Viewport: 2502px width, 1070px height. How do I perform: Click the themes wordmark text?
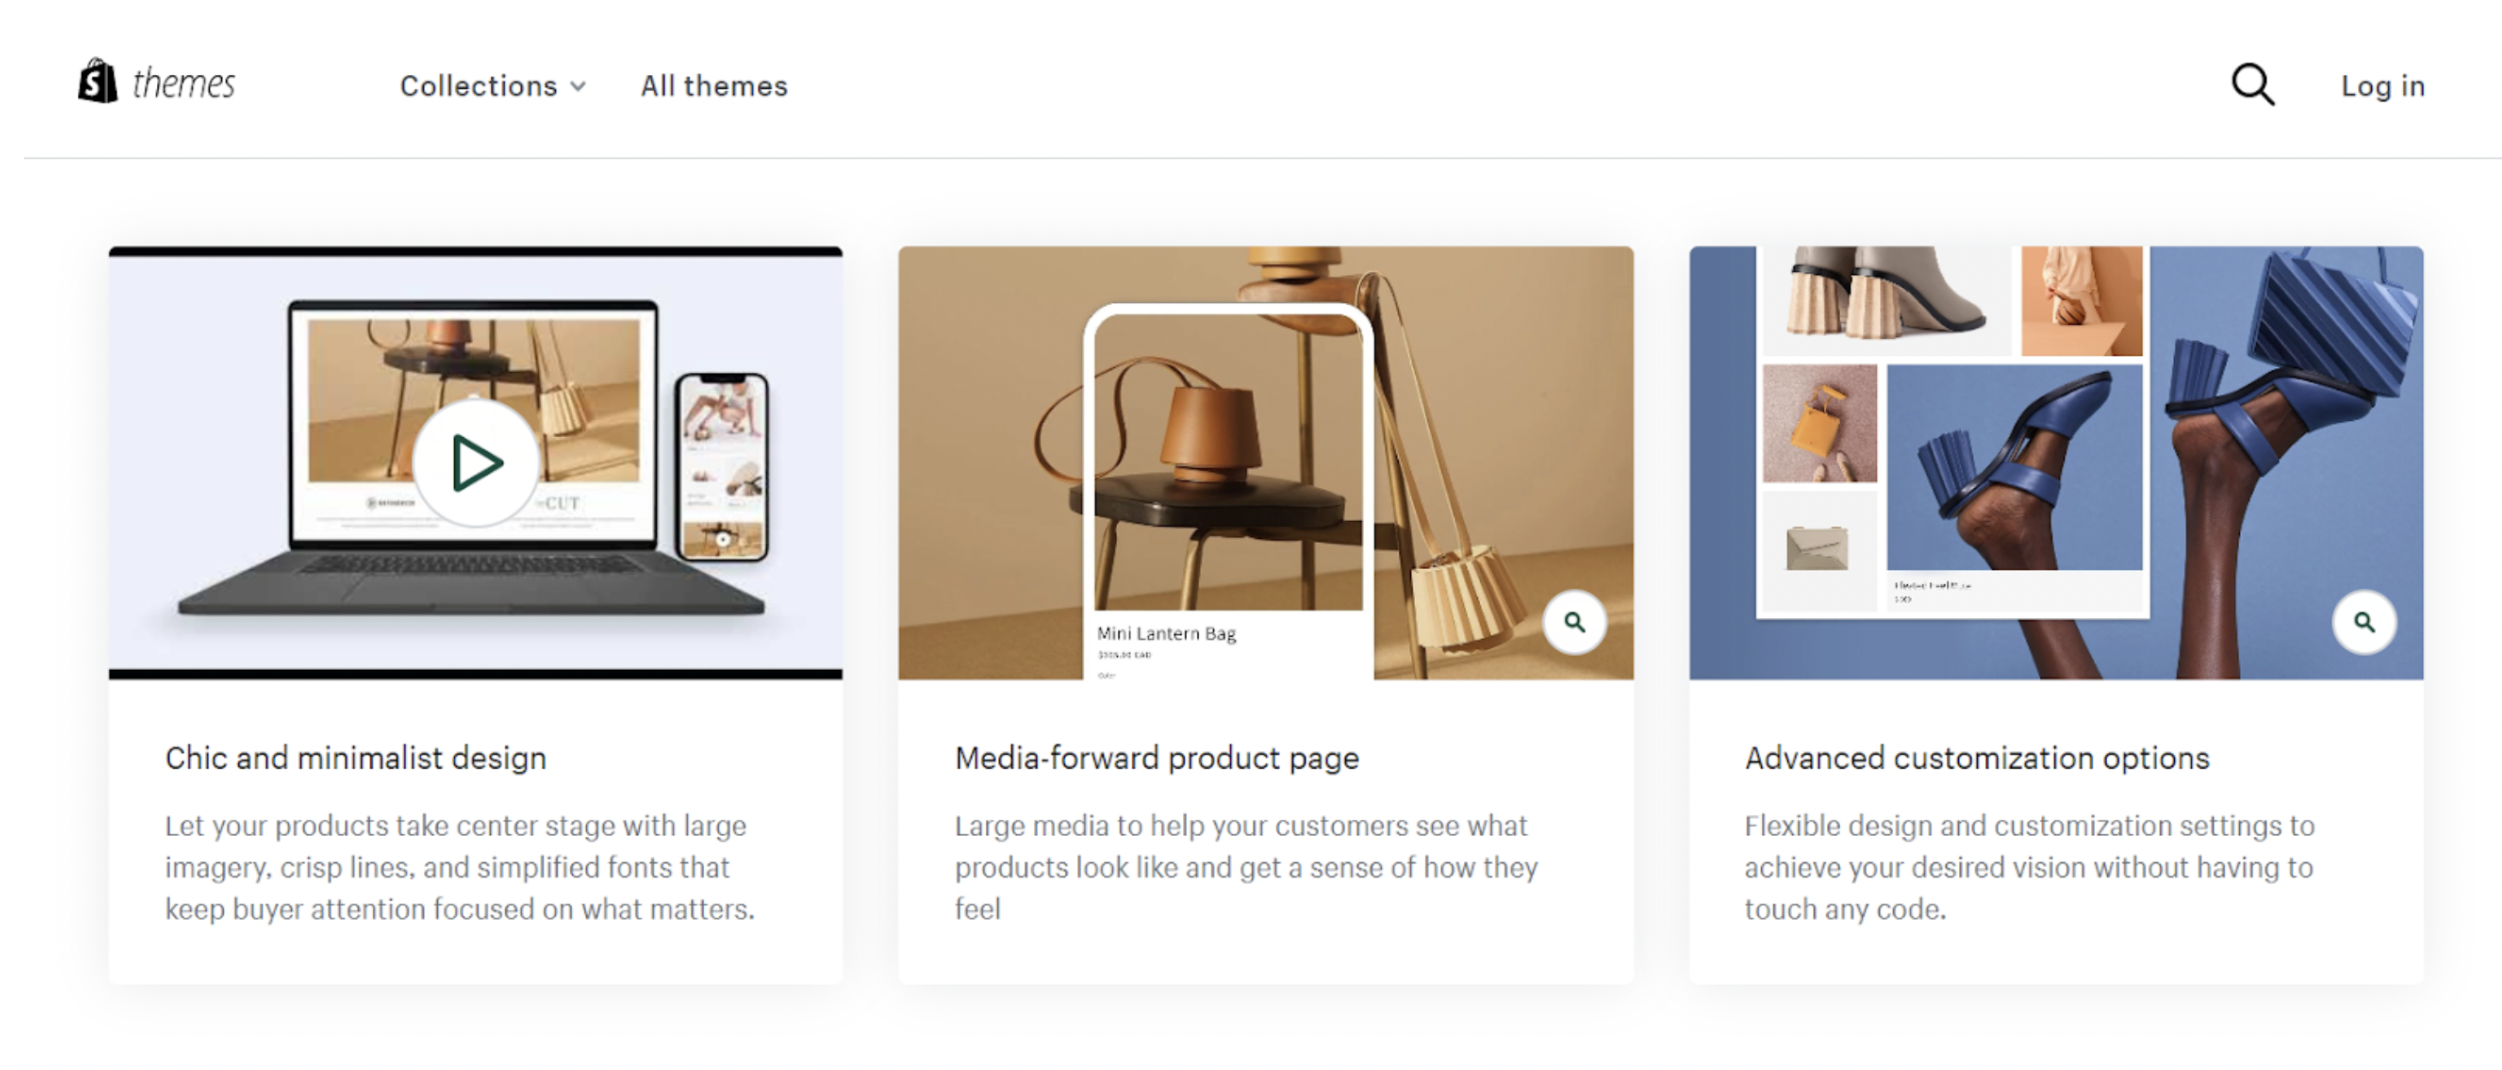coord(184,83)
